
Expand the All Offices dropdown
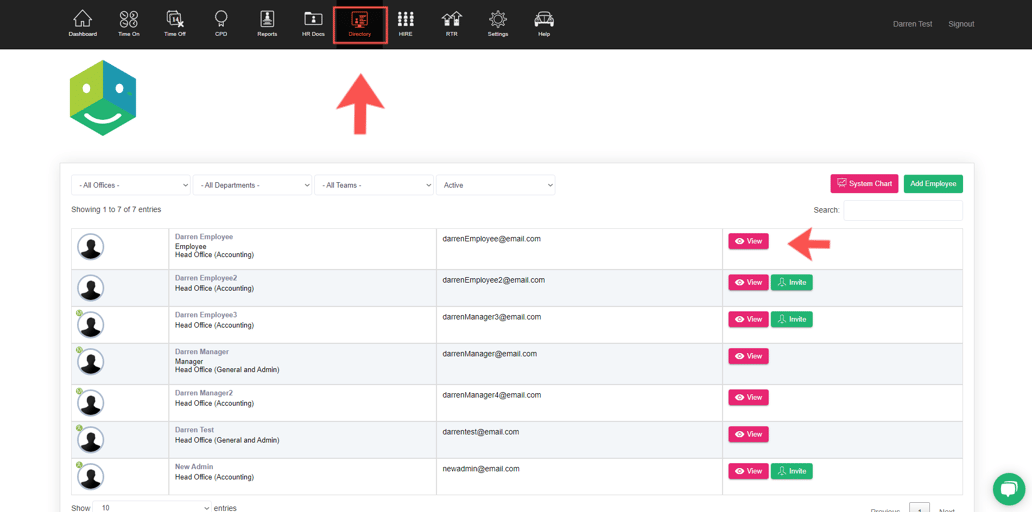[131, 185]
